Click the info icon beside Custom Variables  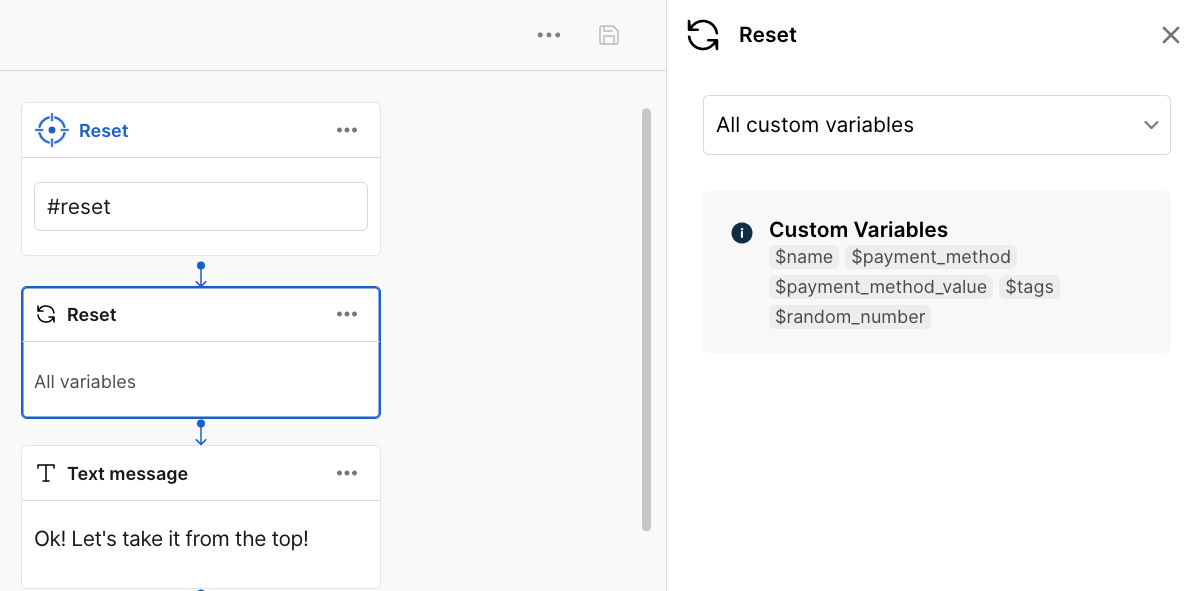coord(742,233)
